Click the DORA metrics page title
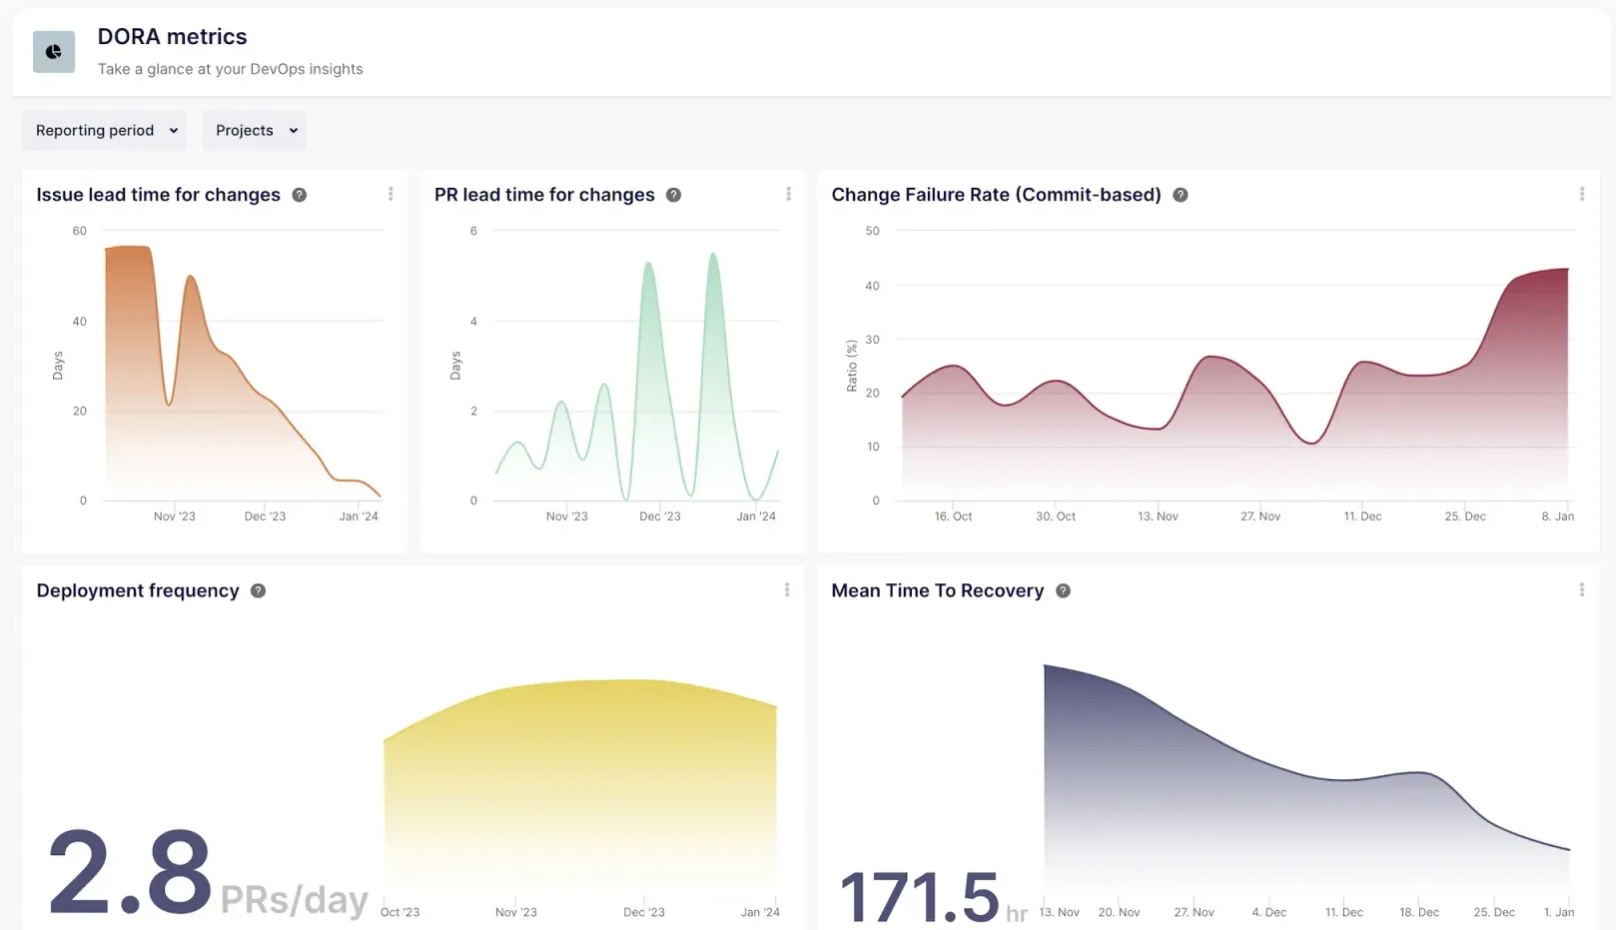Image resolution: width=1616 pixels, height=930 pixels. [x=172, y=37]
